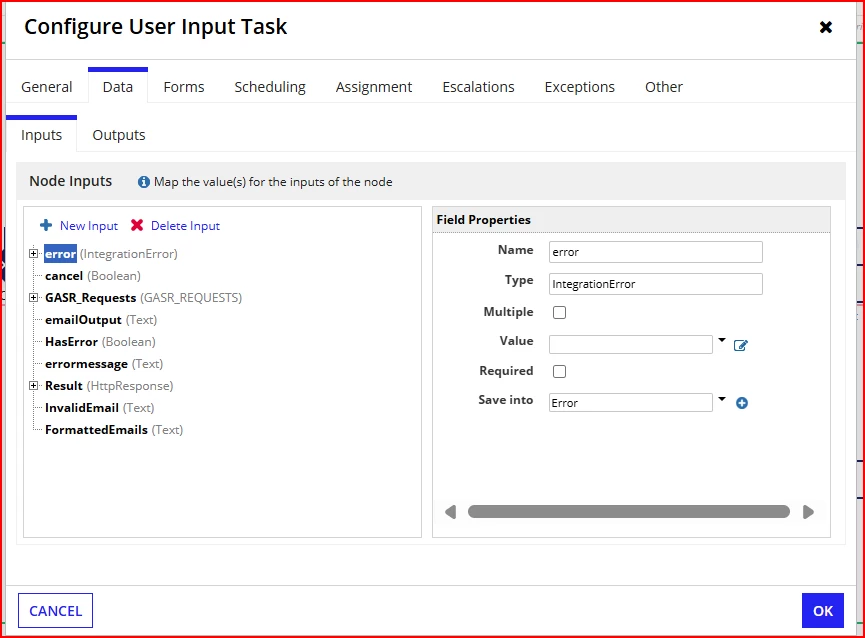Click the info icon next to Node Inputs
865x638 pixels.
pyautogui.click(x=143, y=181)
